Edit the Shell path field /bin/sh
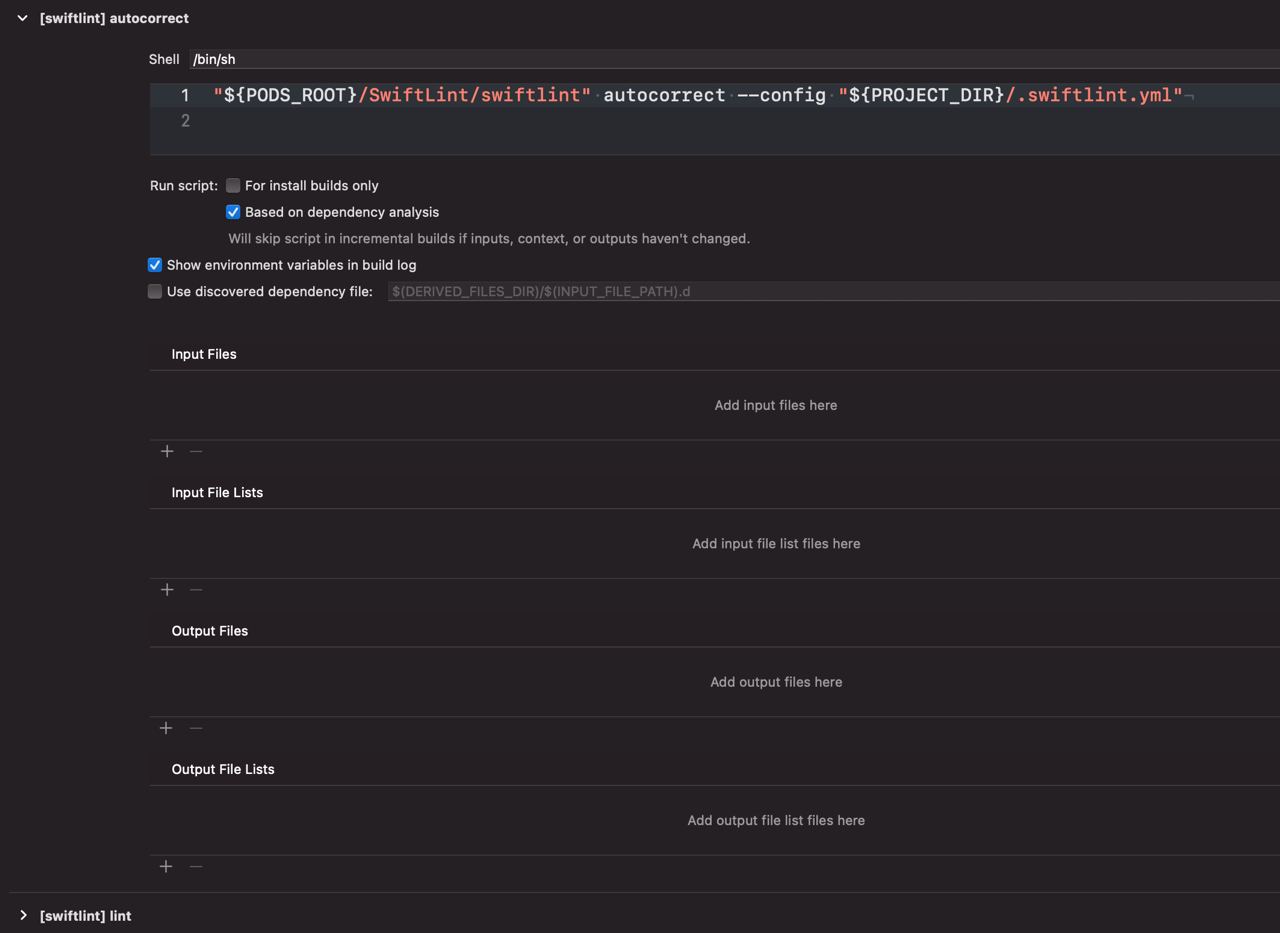 (x=734, y=59)
